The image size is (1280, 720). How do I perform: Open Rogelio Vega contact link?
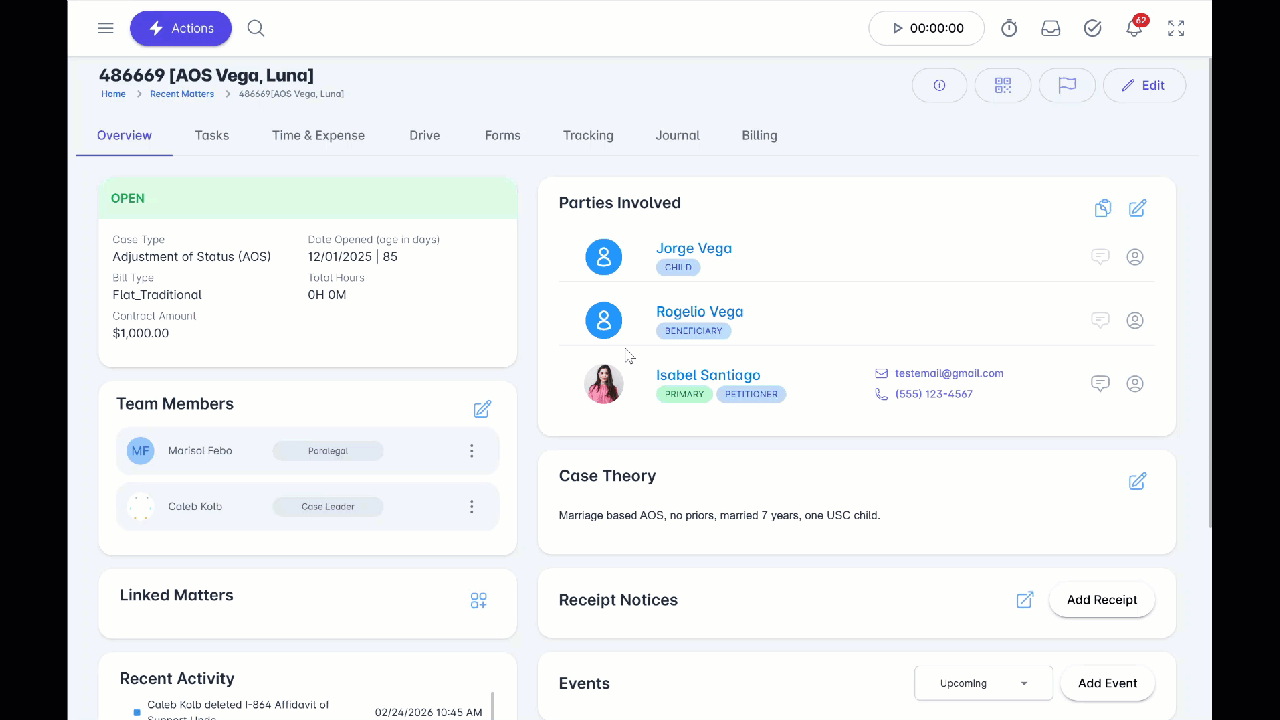(x=699, y=312)
